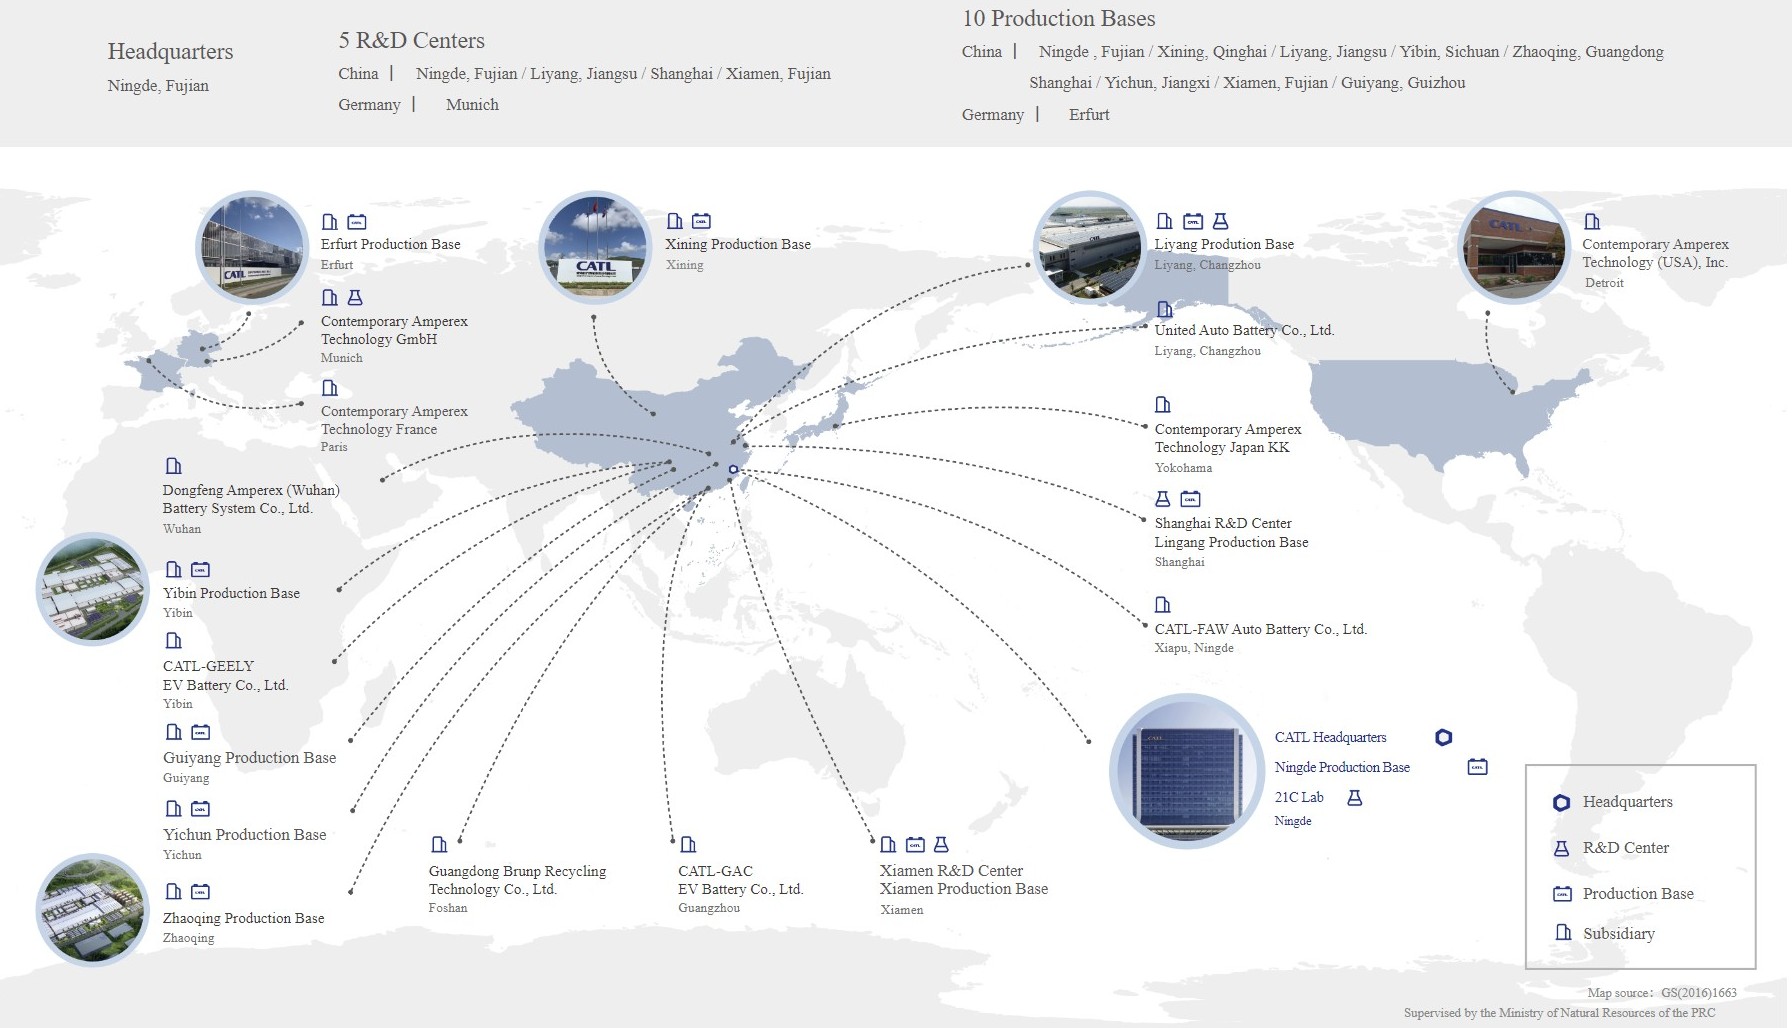Click the R&D Center flask icon in the legend

point(1562,849)
